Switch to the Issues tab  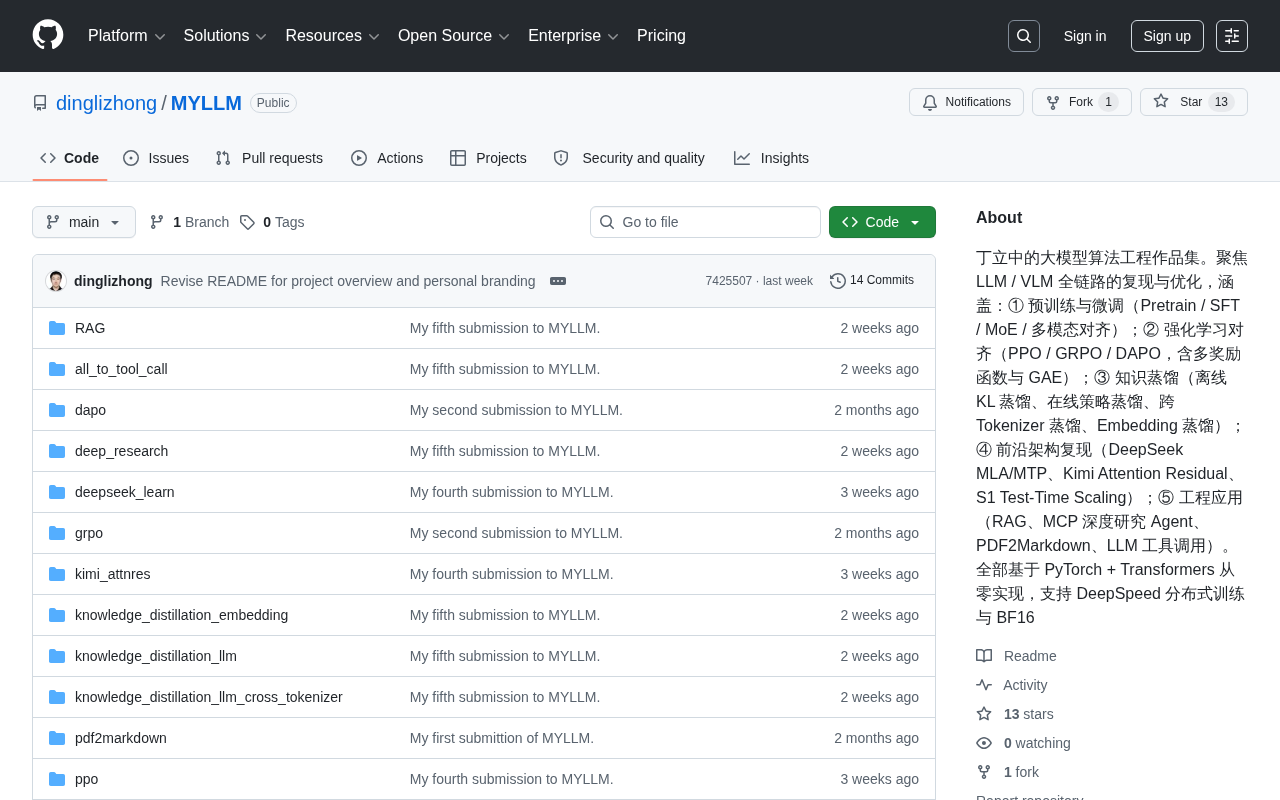click(156, 158)
